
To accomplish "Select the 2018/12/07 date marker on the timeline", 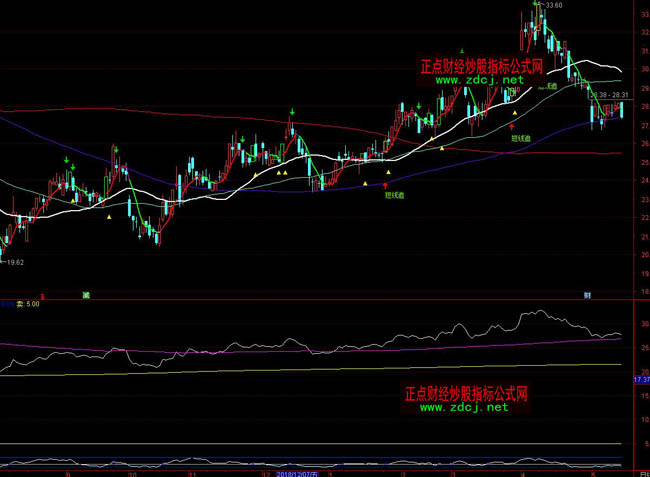I will [x=297, y=472].
